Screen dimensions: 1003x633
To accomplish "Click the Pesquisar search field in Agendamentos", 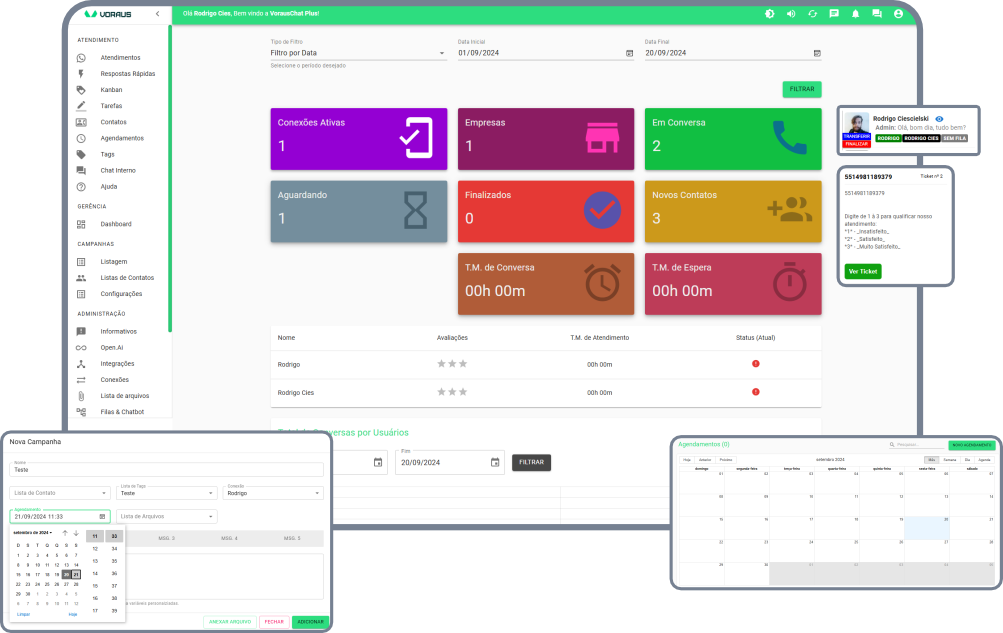I will [915, 444].
